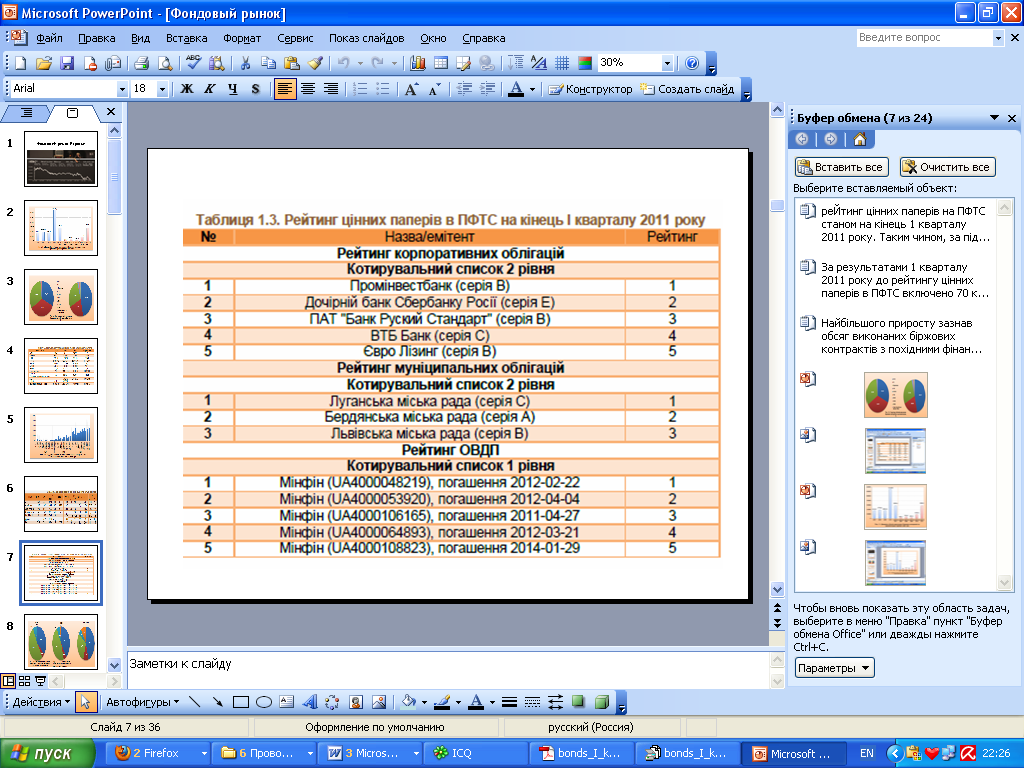Decrease font size with the small A icon
This screenshot has height=768, width=1024.
point(435,89)
